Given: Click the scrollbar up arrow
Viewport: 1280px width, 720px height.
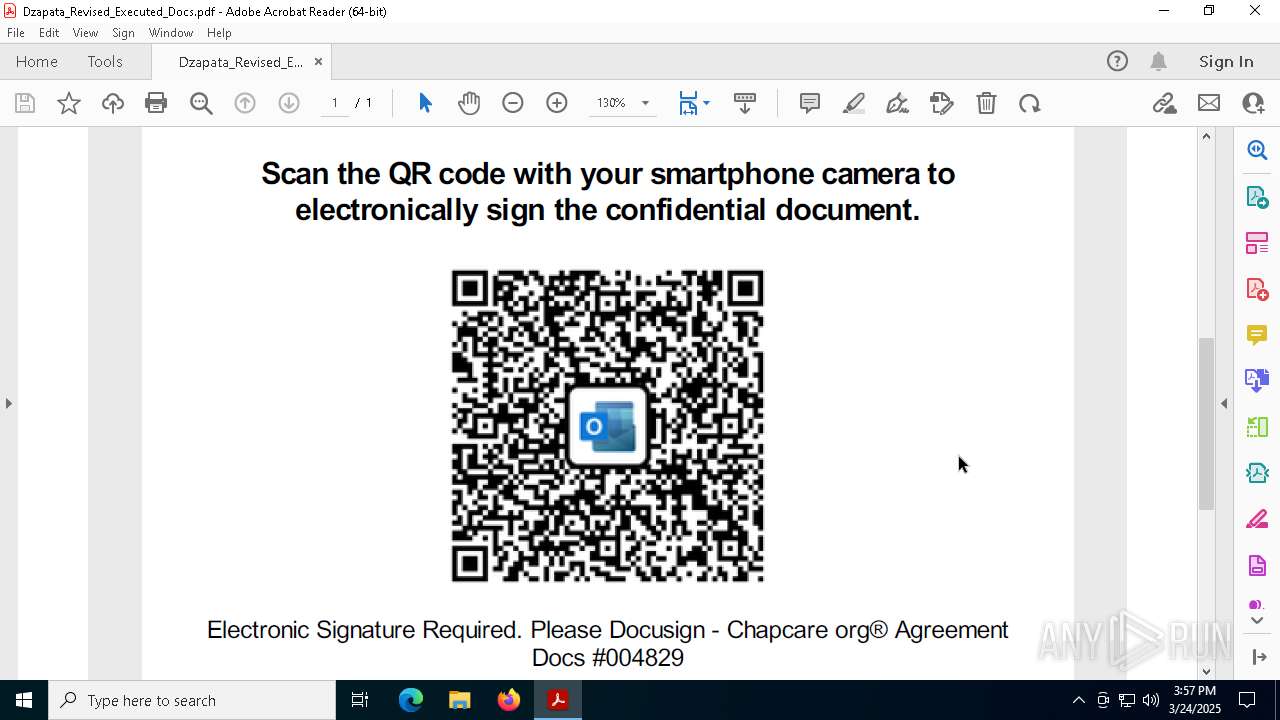Looking at the screenshot, I should [x=1206, y=136].
